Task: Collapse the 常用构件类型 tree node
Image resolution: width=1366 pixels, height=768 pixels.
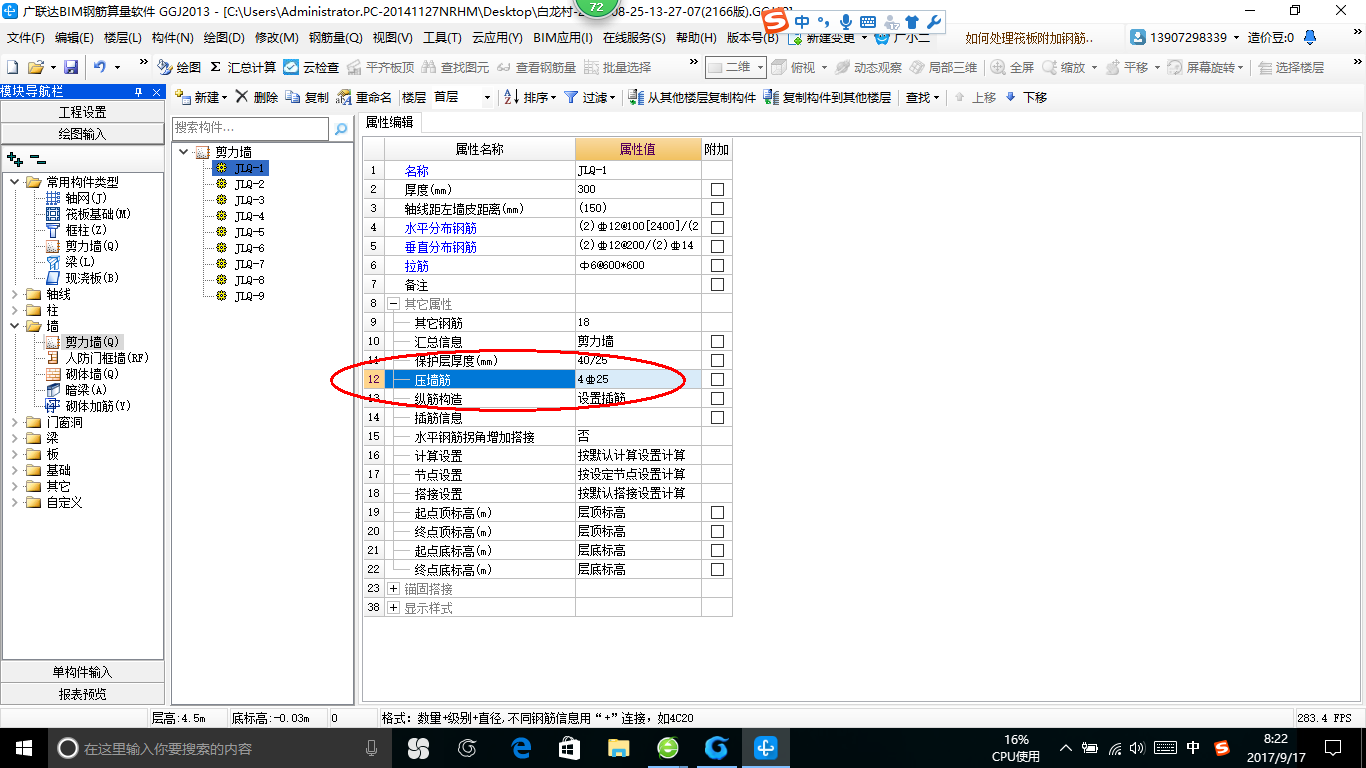Action: click(x=15, y=182)
